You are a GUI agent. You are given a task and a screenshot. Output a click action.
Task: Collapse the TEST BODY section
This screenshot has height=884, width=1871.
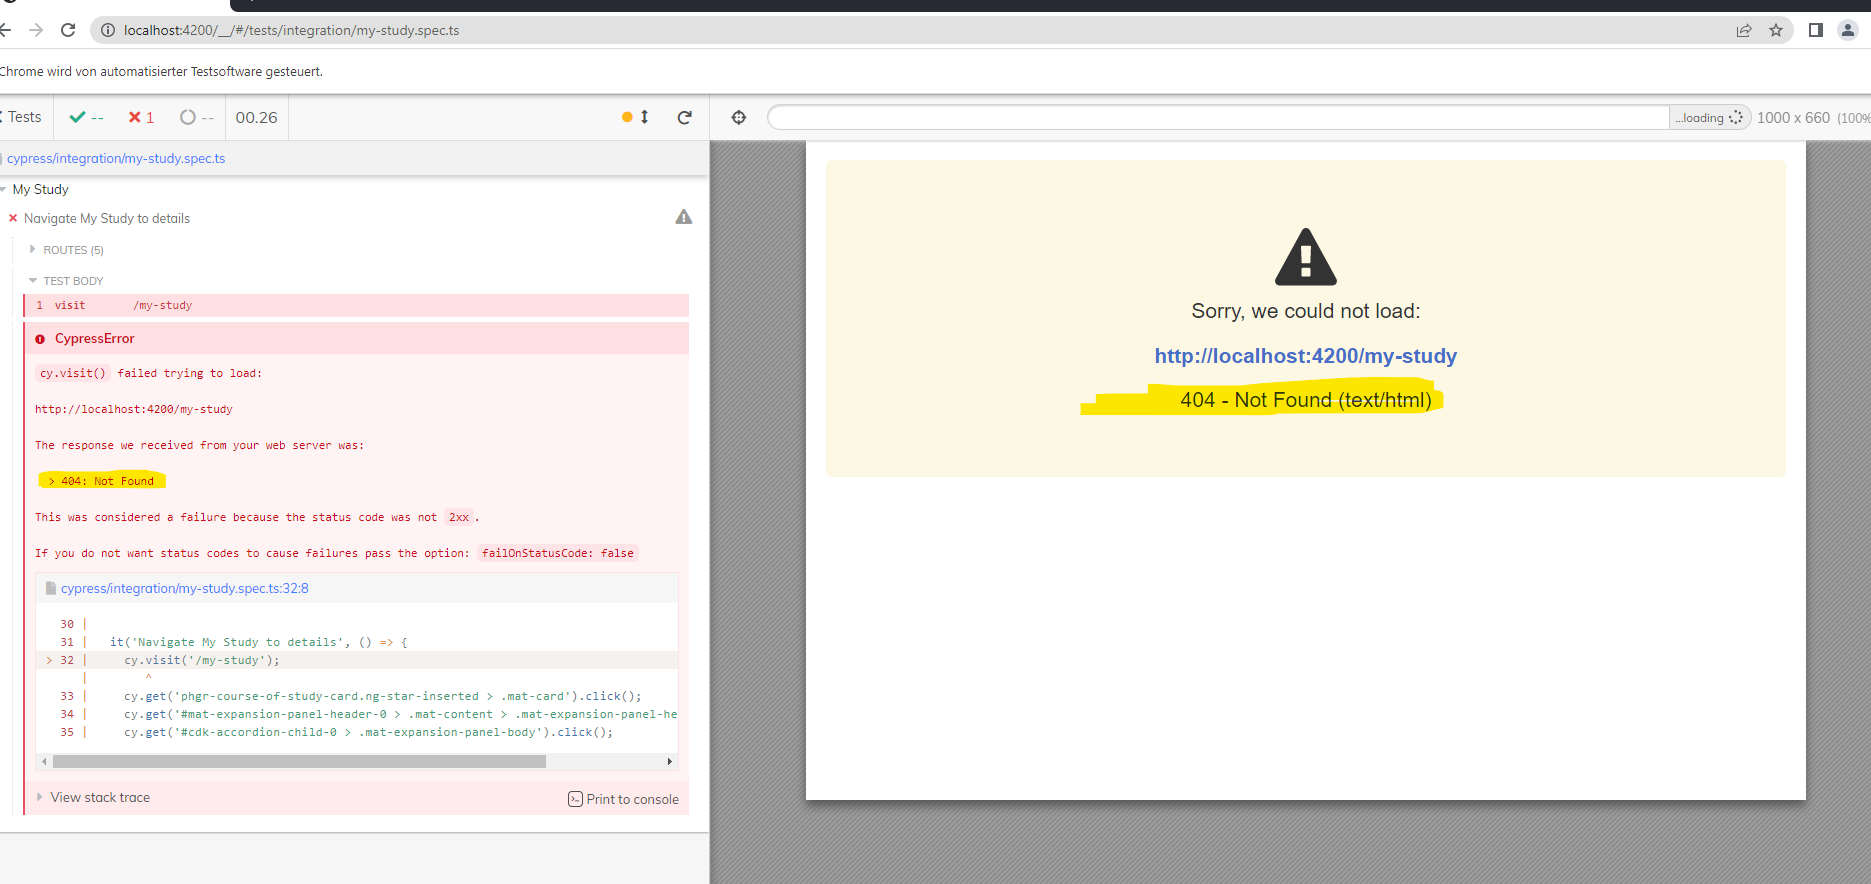[x=67, y=281]
